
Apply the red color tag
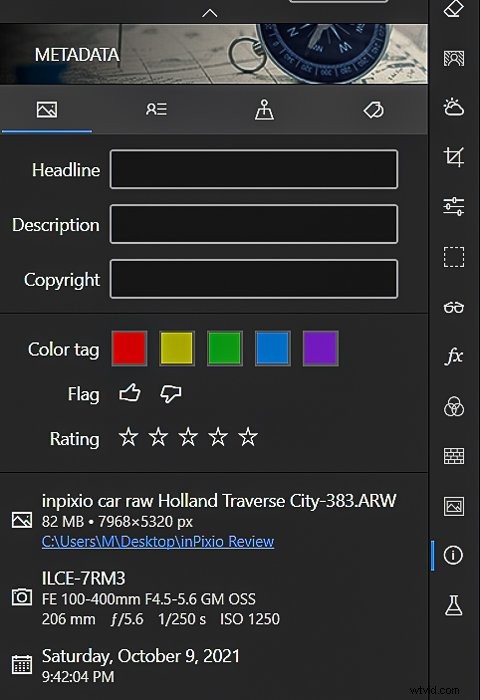coord(129,348)
